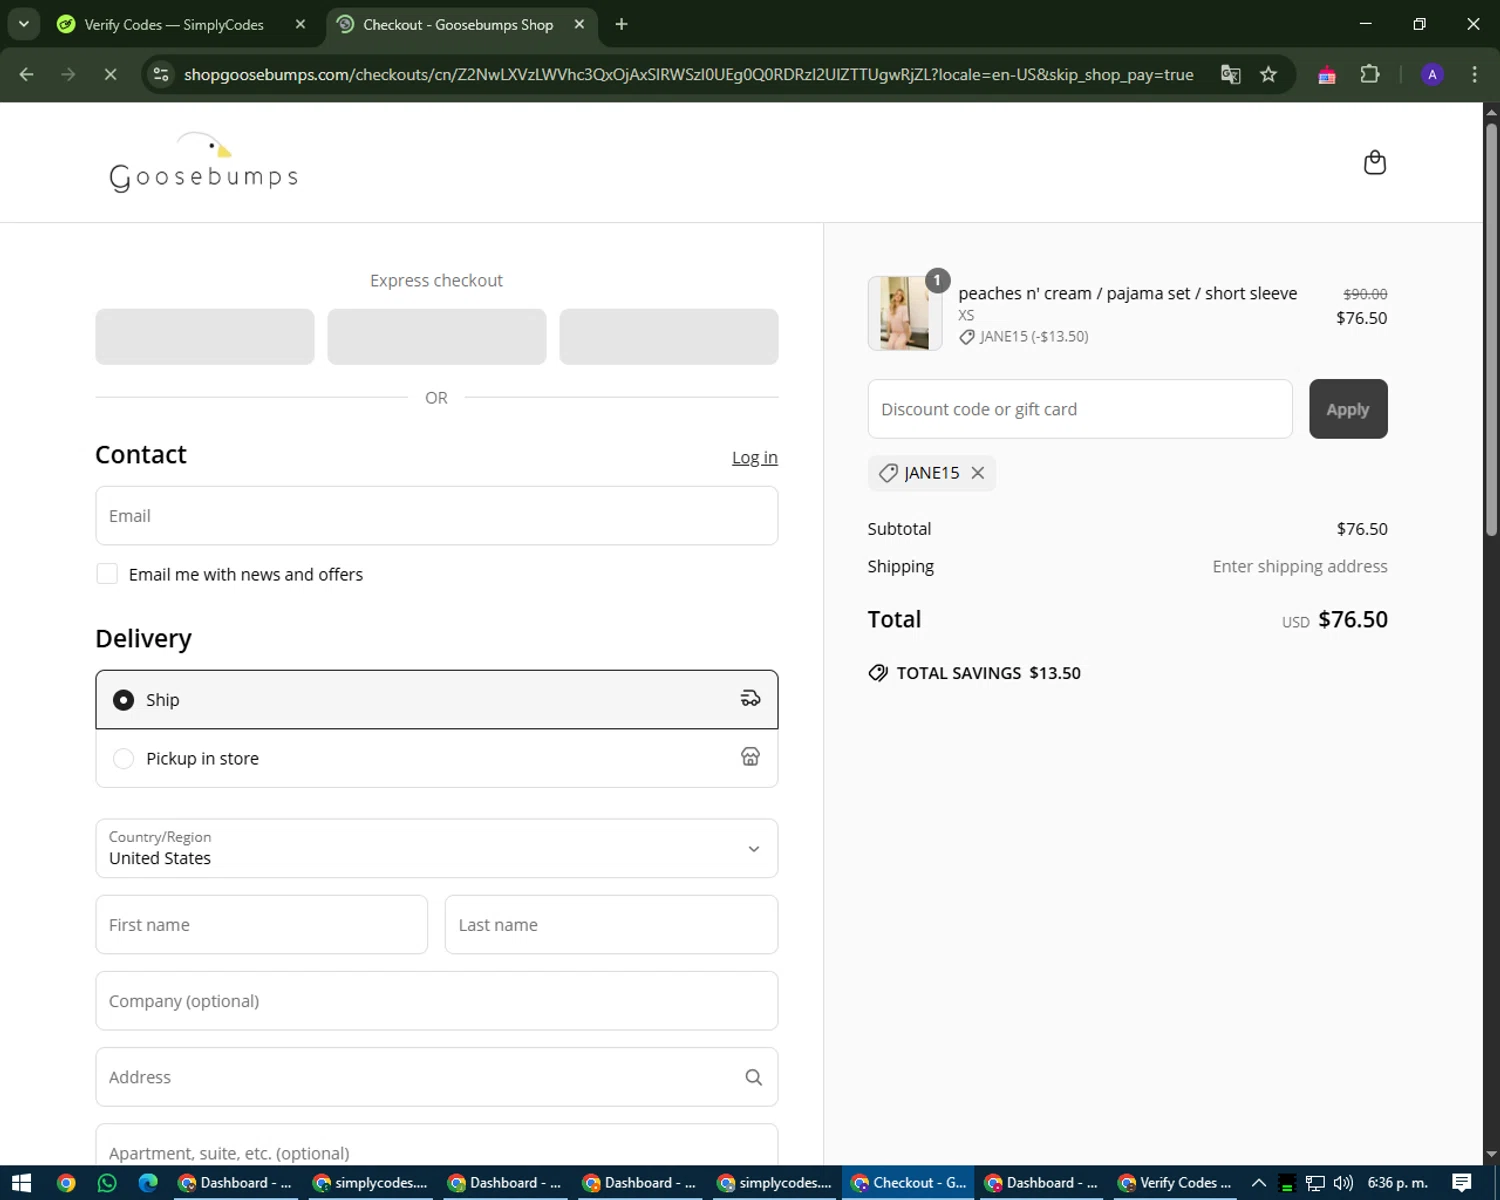
Task: Click the store icon in Pickup row
Action: pyautogui.click(x=750, y=757)
